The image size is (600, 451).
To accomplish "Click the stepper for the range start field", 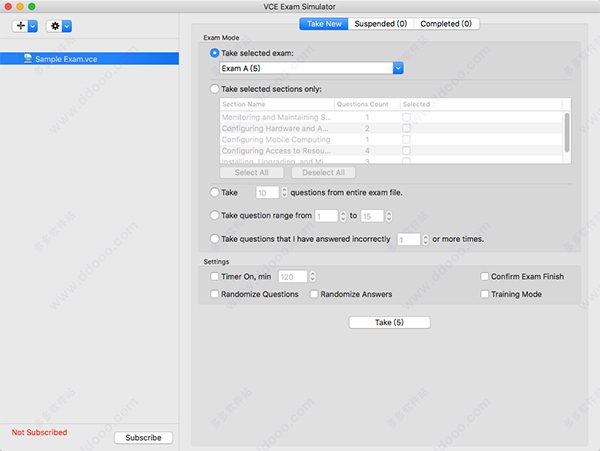I will click(x=343, y=216).
